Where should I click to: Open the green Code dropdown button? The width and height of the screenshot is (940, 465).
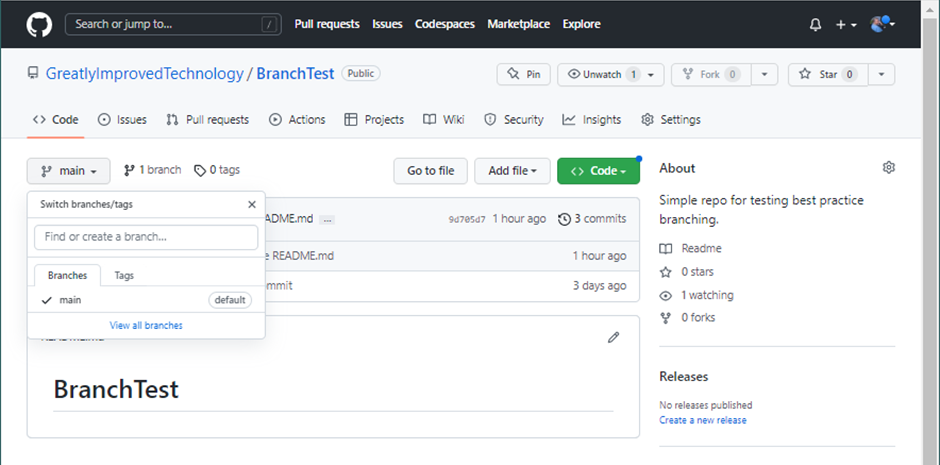(598, 171)
